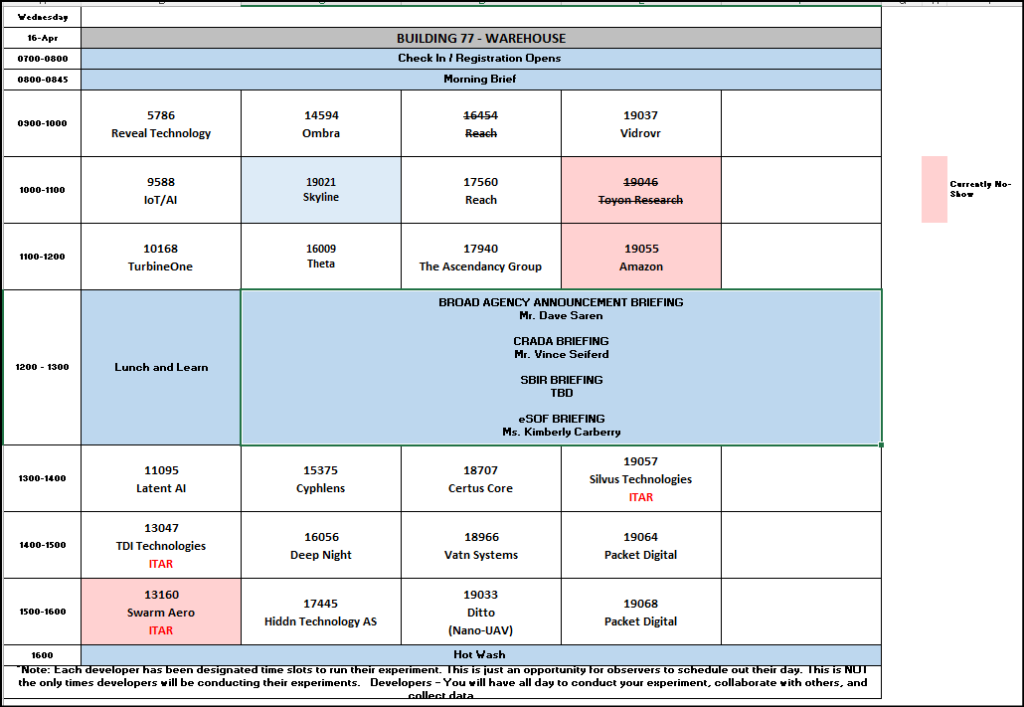The width and height of the screenshot is (1024, 707).
Task: Click the 18966 Vatn Systems cell
Action: 481,545
